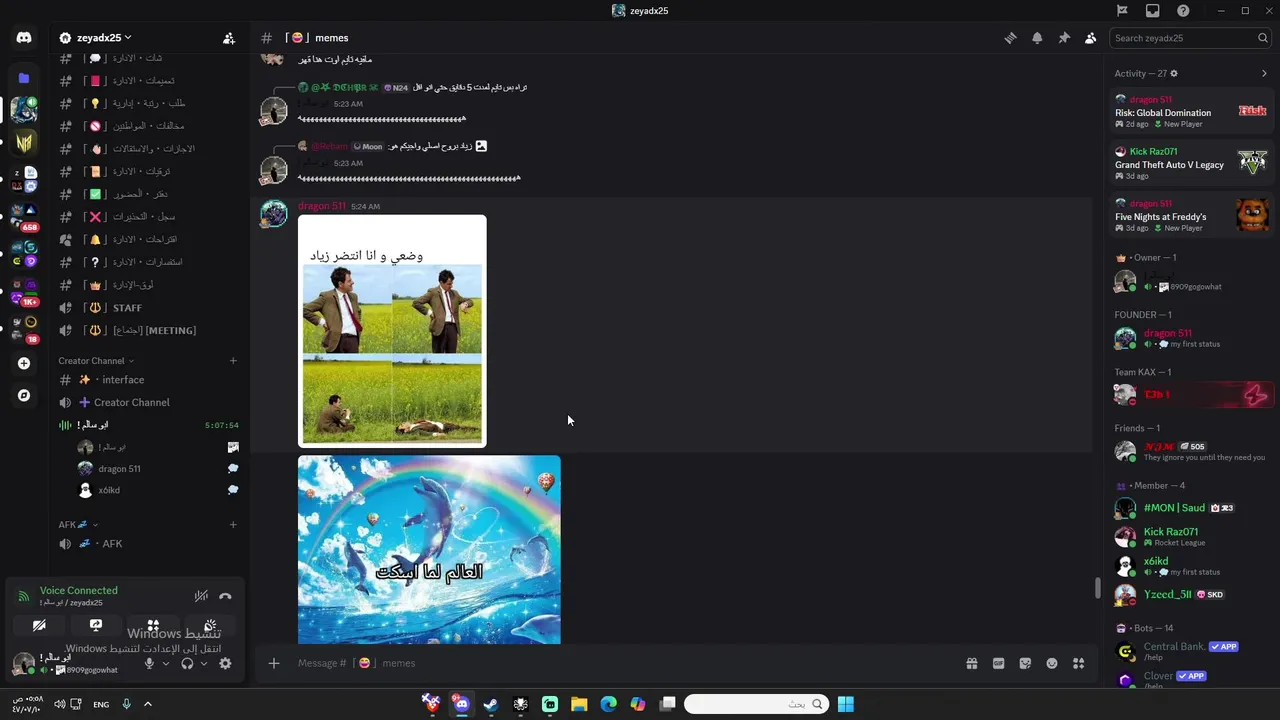Image resolution: width=1280 pixels, height=720 pixels.
Task: Open Steam from the Windows taskbar
Action: (490, 704)
